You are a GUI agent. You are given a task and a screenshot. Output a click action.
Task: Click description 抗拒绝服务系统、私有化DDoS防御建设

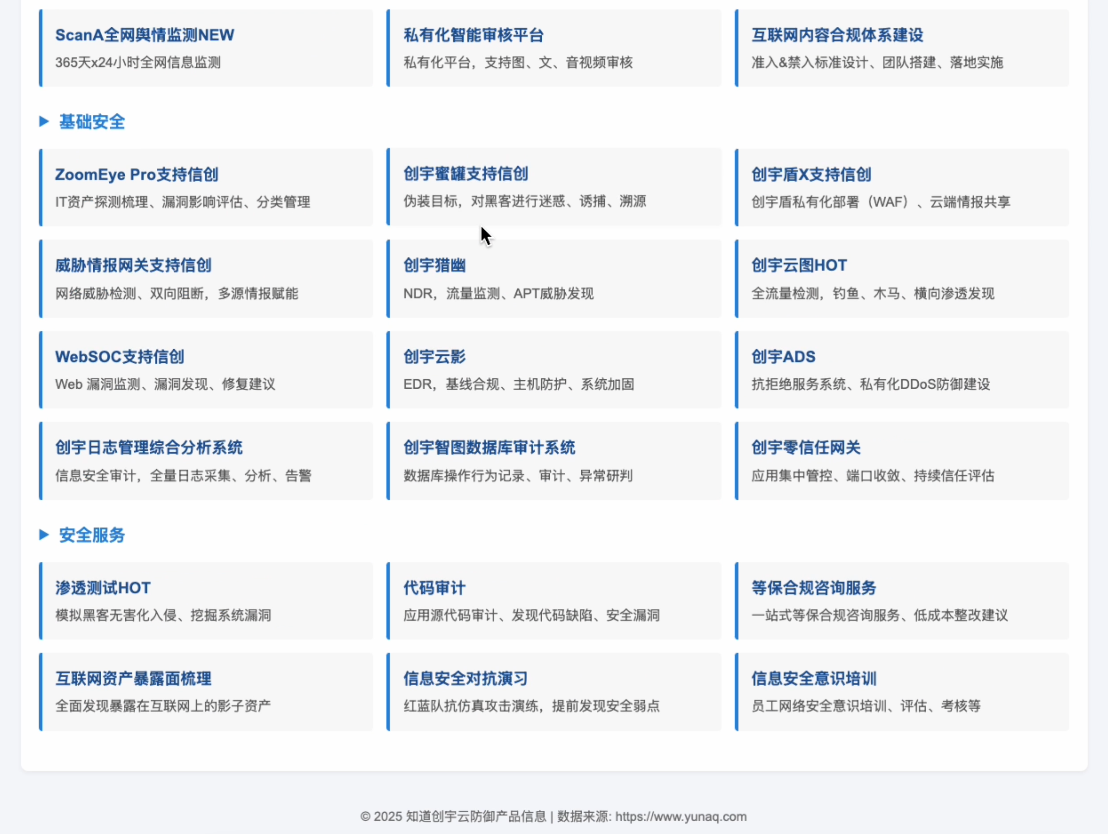tap(871, 384)
